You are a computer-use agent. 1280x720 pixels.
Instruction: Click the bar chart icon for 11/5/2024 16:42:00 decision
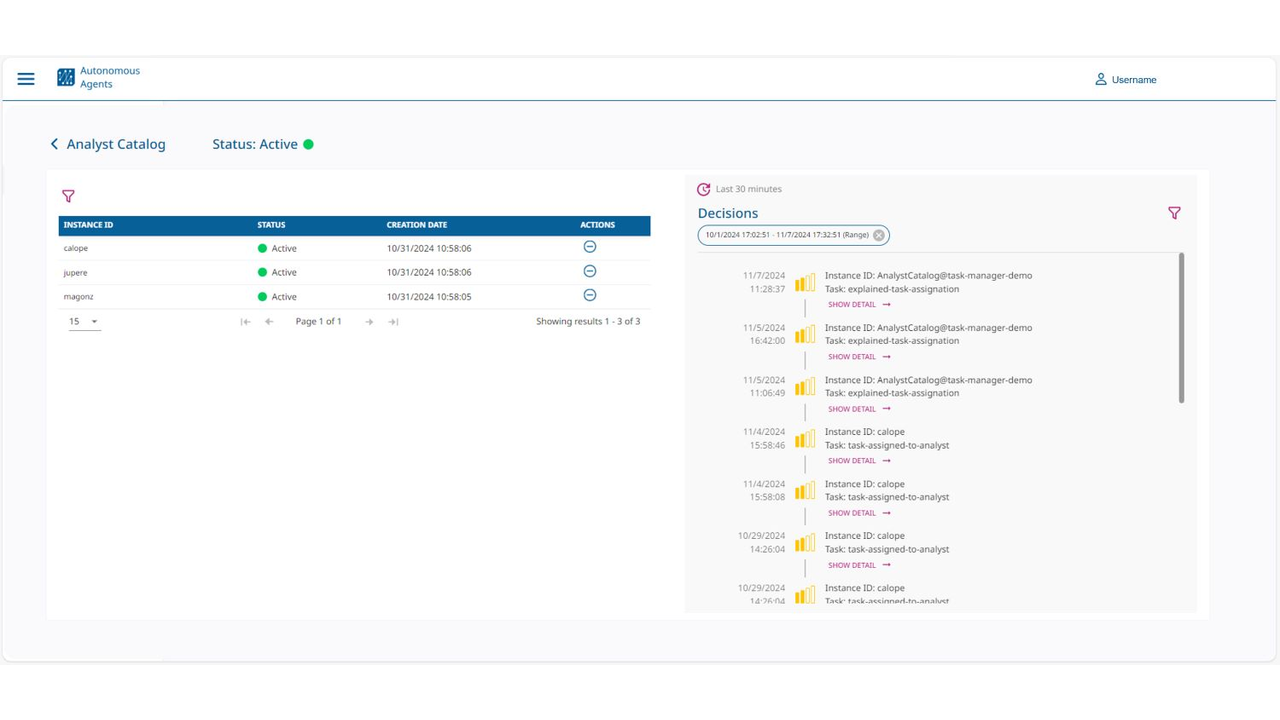pyautogui.click(x=805, y=335)
